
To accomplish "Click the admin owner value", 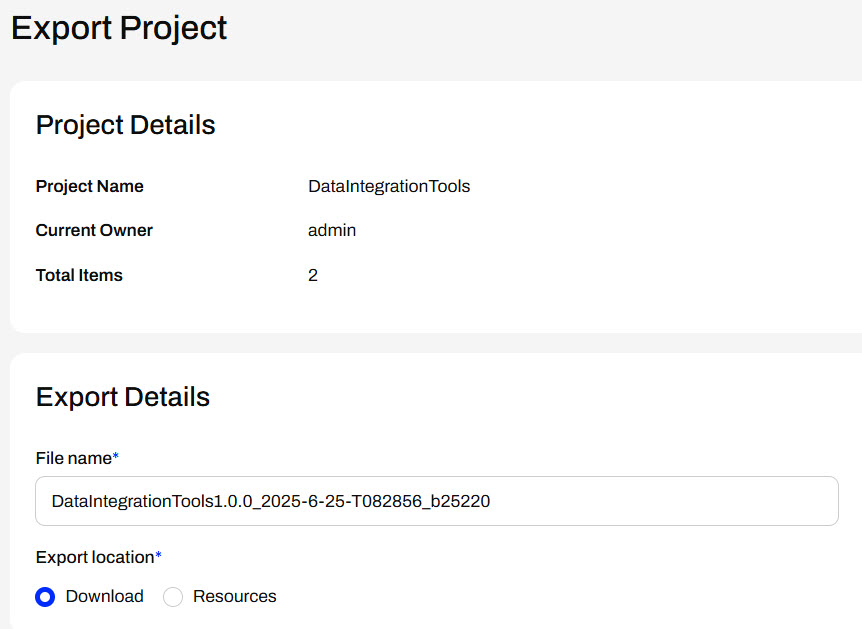I will pos(332,230).
